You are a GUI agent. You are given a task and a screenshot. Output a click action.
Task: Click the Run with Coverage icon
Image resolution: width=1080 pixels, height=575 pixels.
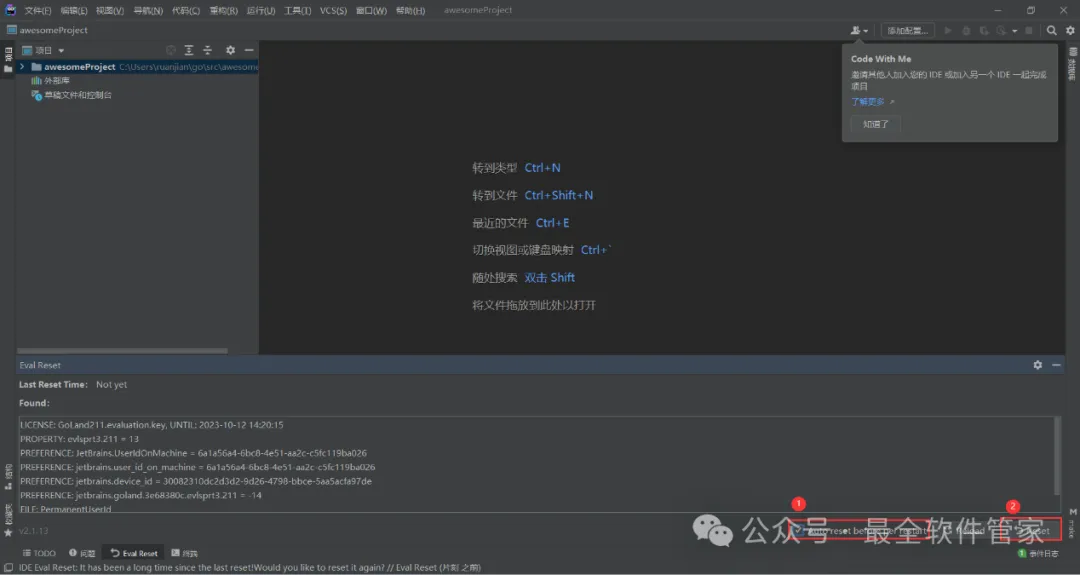pos(984,30)
